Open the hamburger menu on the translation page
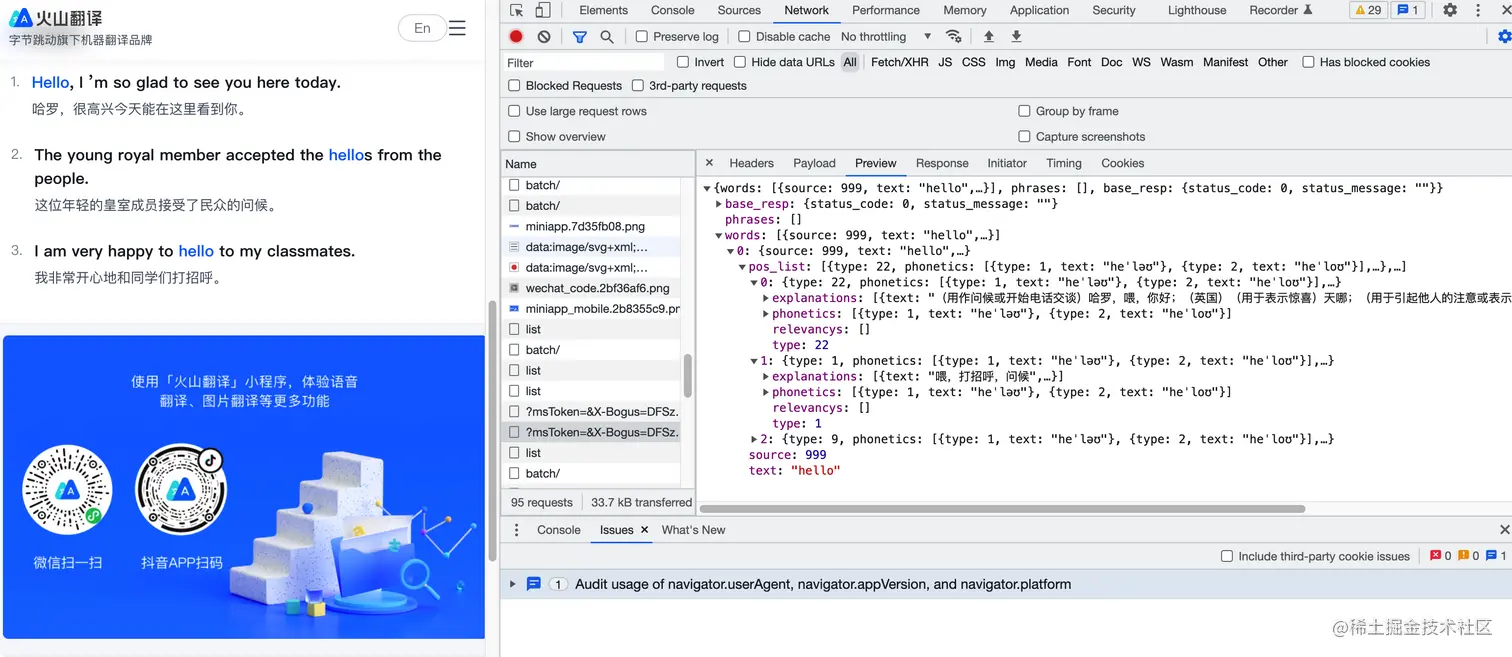Image resolution: width=1512 pixels, height=657 pixels. coord(457,28)
